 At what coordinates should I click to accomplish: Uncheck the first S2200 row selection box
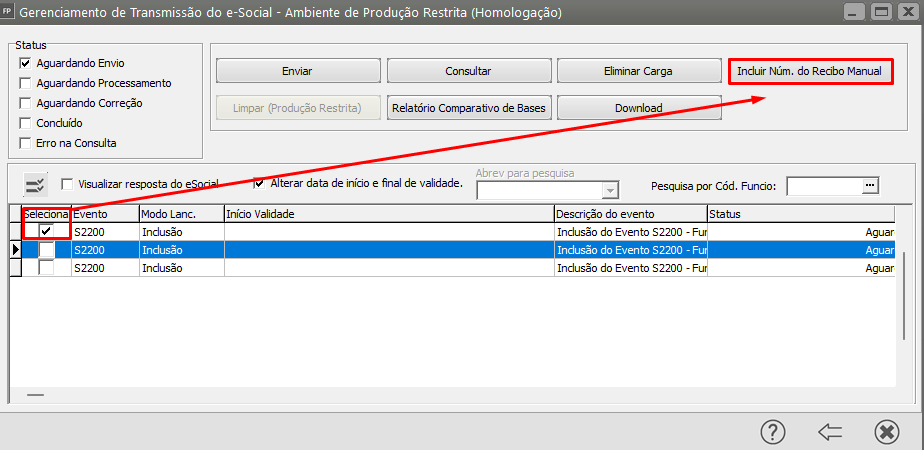click(x=47, y=231)
